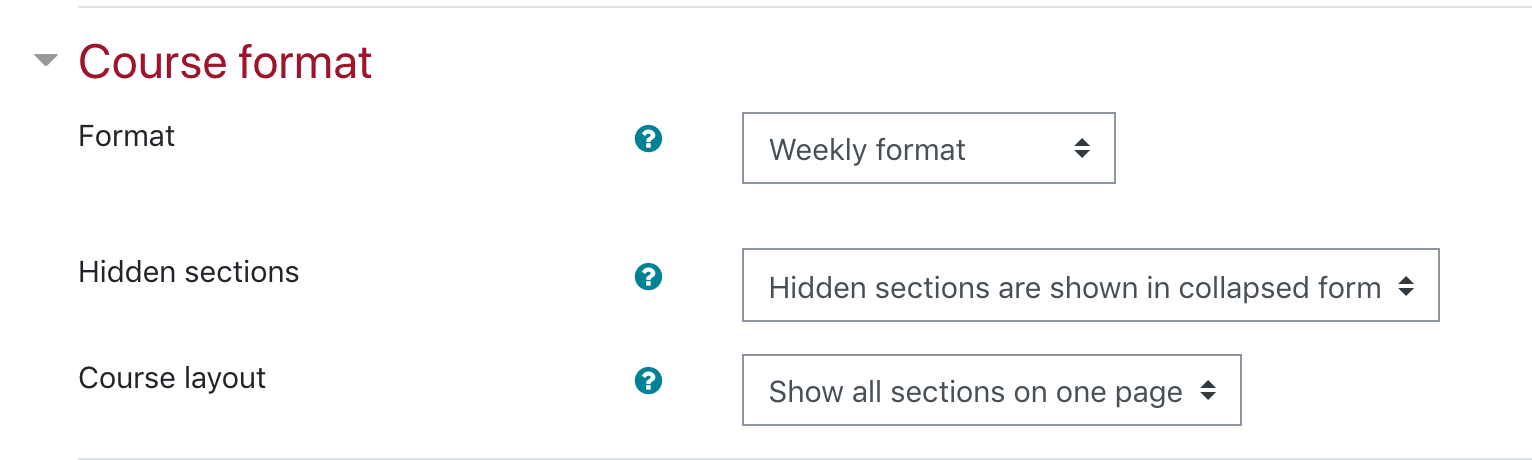Click the Hidden sections field label
Screen dimensions: 1532x460
(x=188, y=272)
